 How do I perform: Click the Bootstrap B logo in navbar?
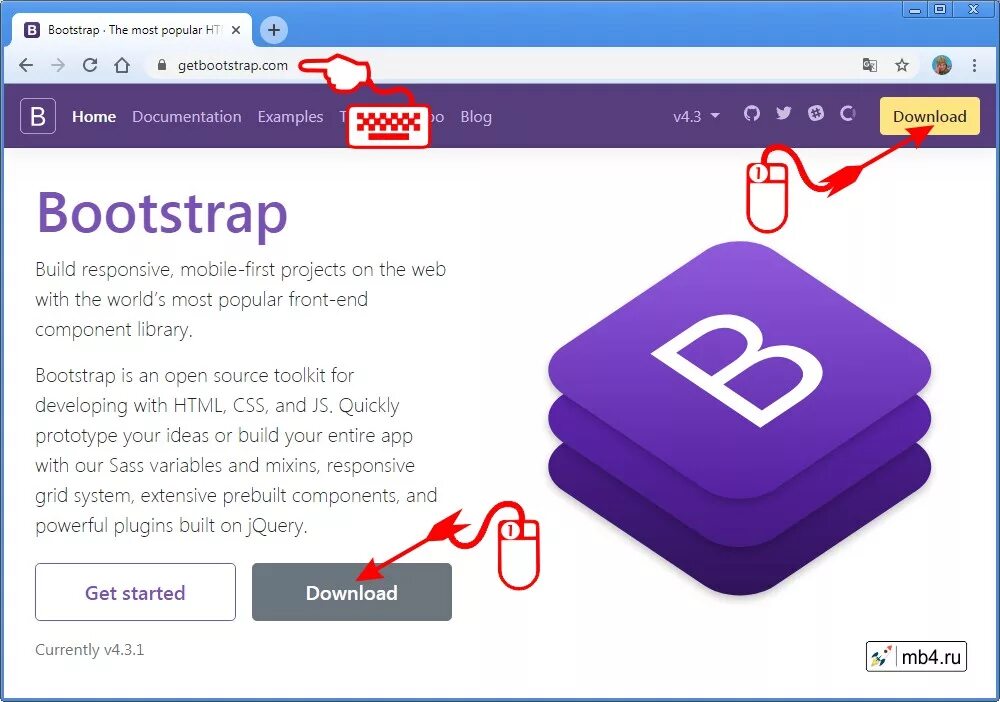coord(38,116)
